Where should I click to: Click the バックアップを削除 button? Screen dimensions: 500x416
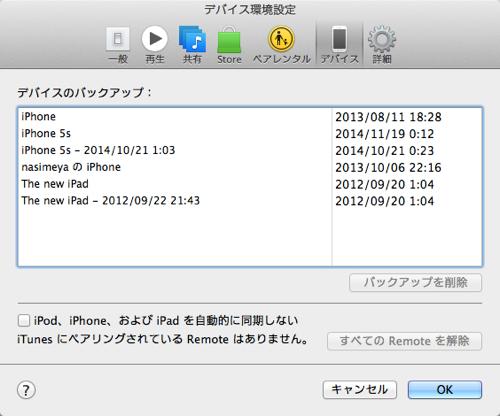coord(415,283)
